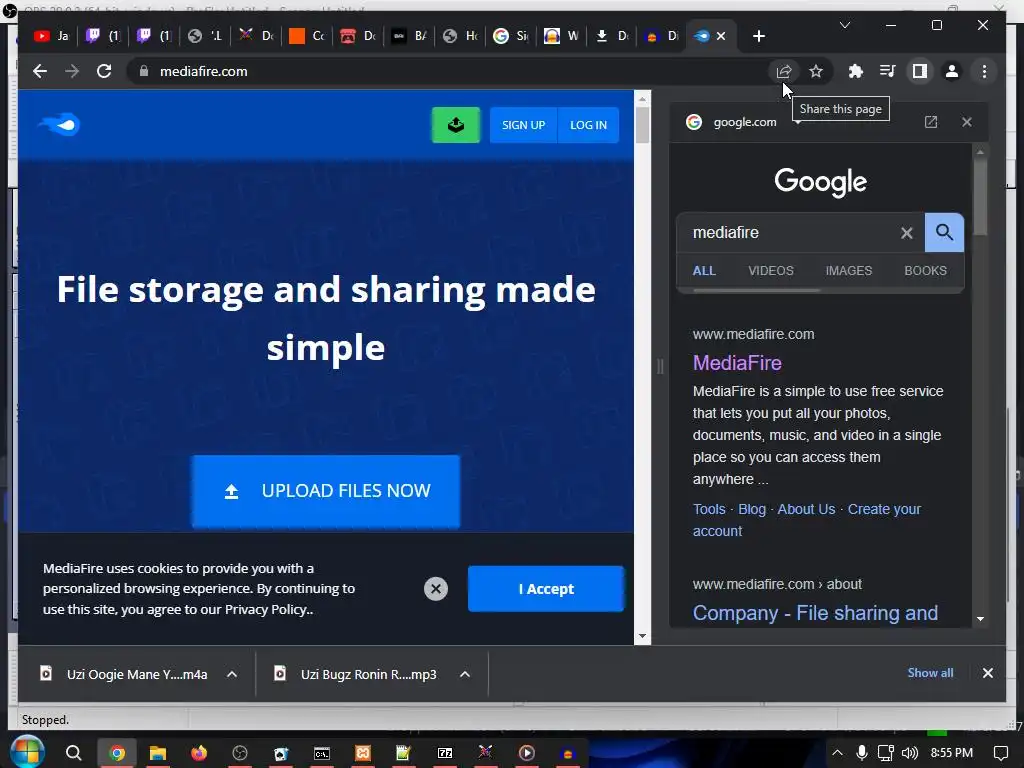The height and width of the screenshot is (768, 1024).
Task: Open the tab search dropdown arrow
Action: click(844, 25)
